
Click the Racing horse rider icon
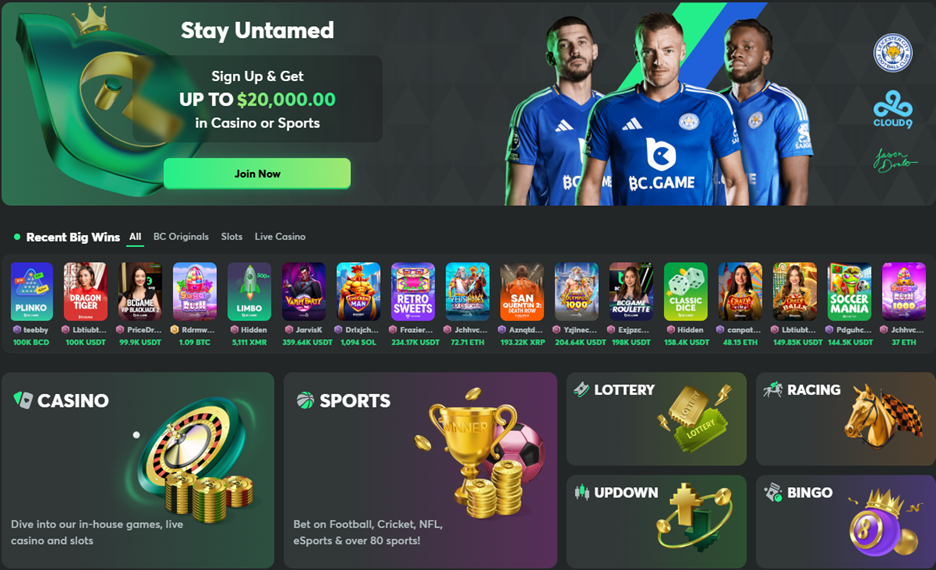(x=772, y=390)
